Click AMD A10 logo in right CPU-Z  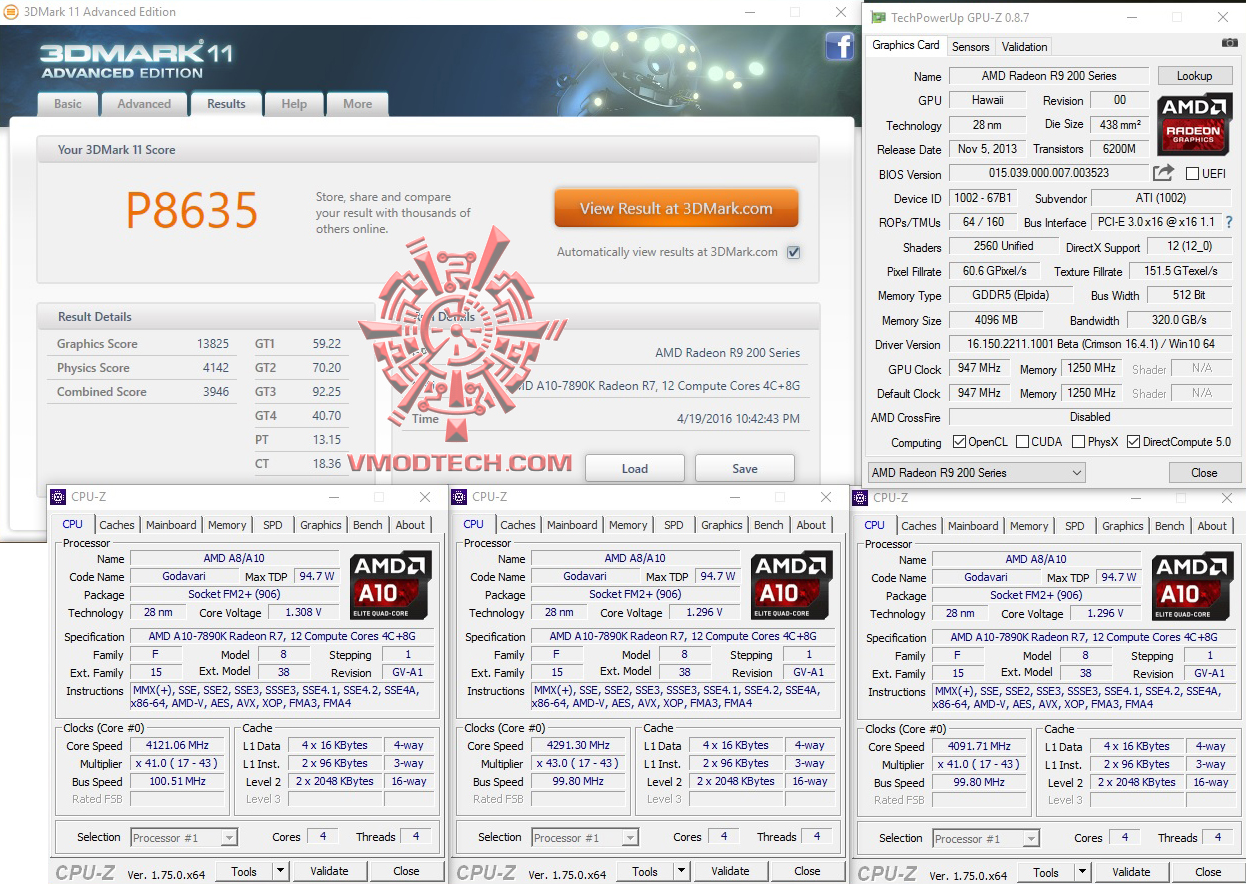tap(1193, 586)
